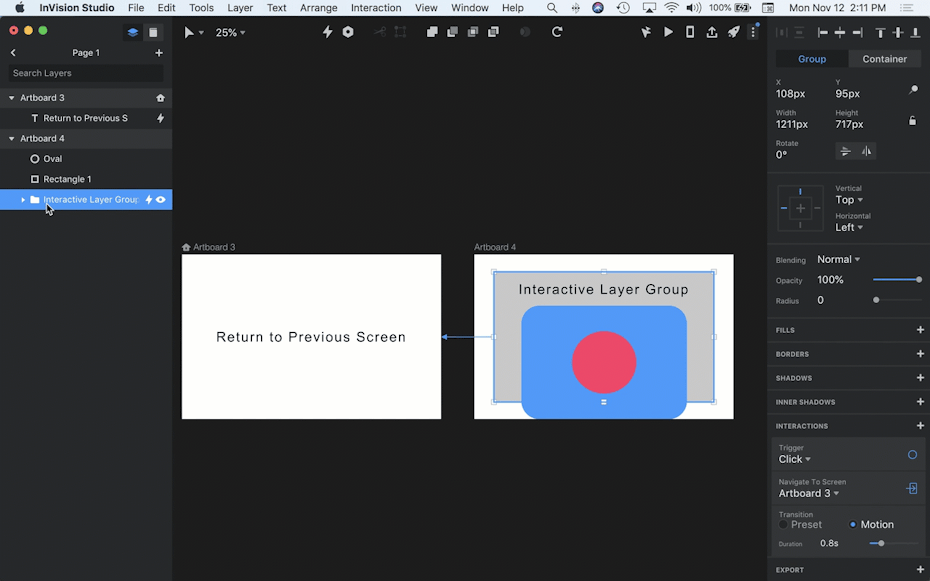Switch to the Layers panel icon
This screenshot has width=930, height=581.
132,32
